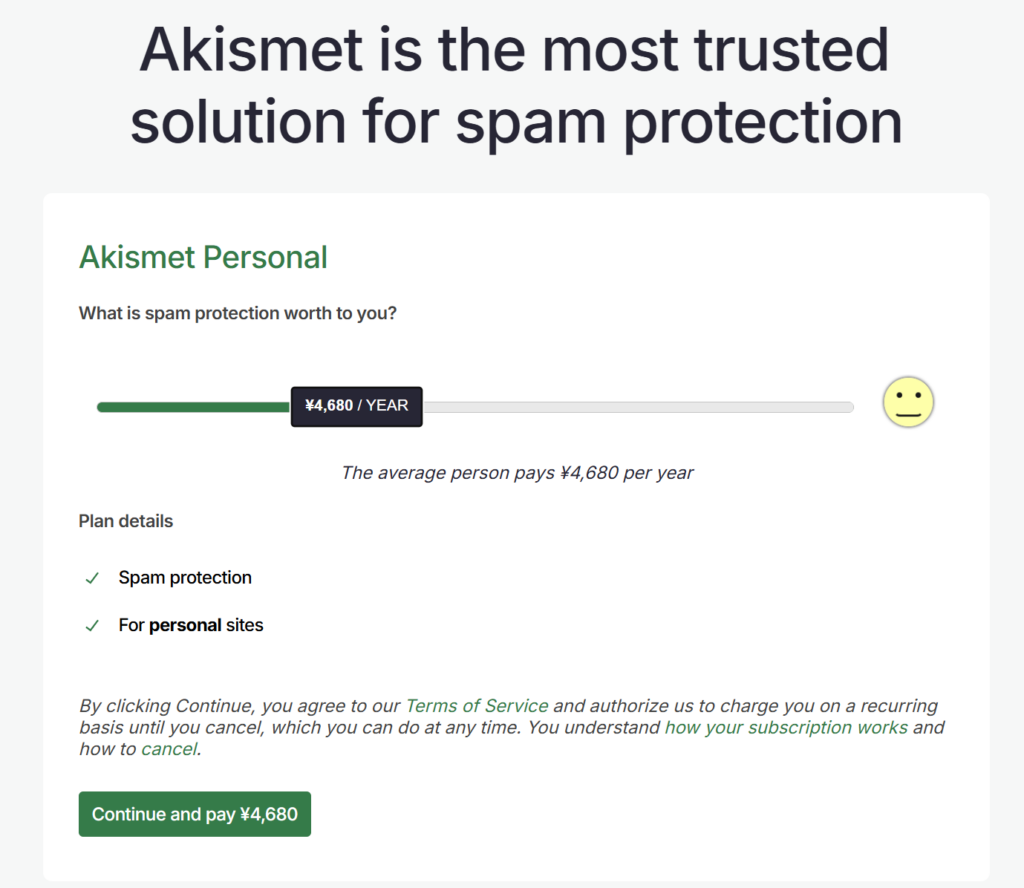This screenshot has height=888, width=1024.
Task: Open the 'how your subscription works' link
Action: tap(786, 727)
